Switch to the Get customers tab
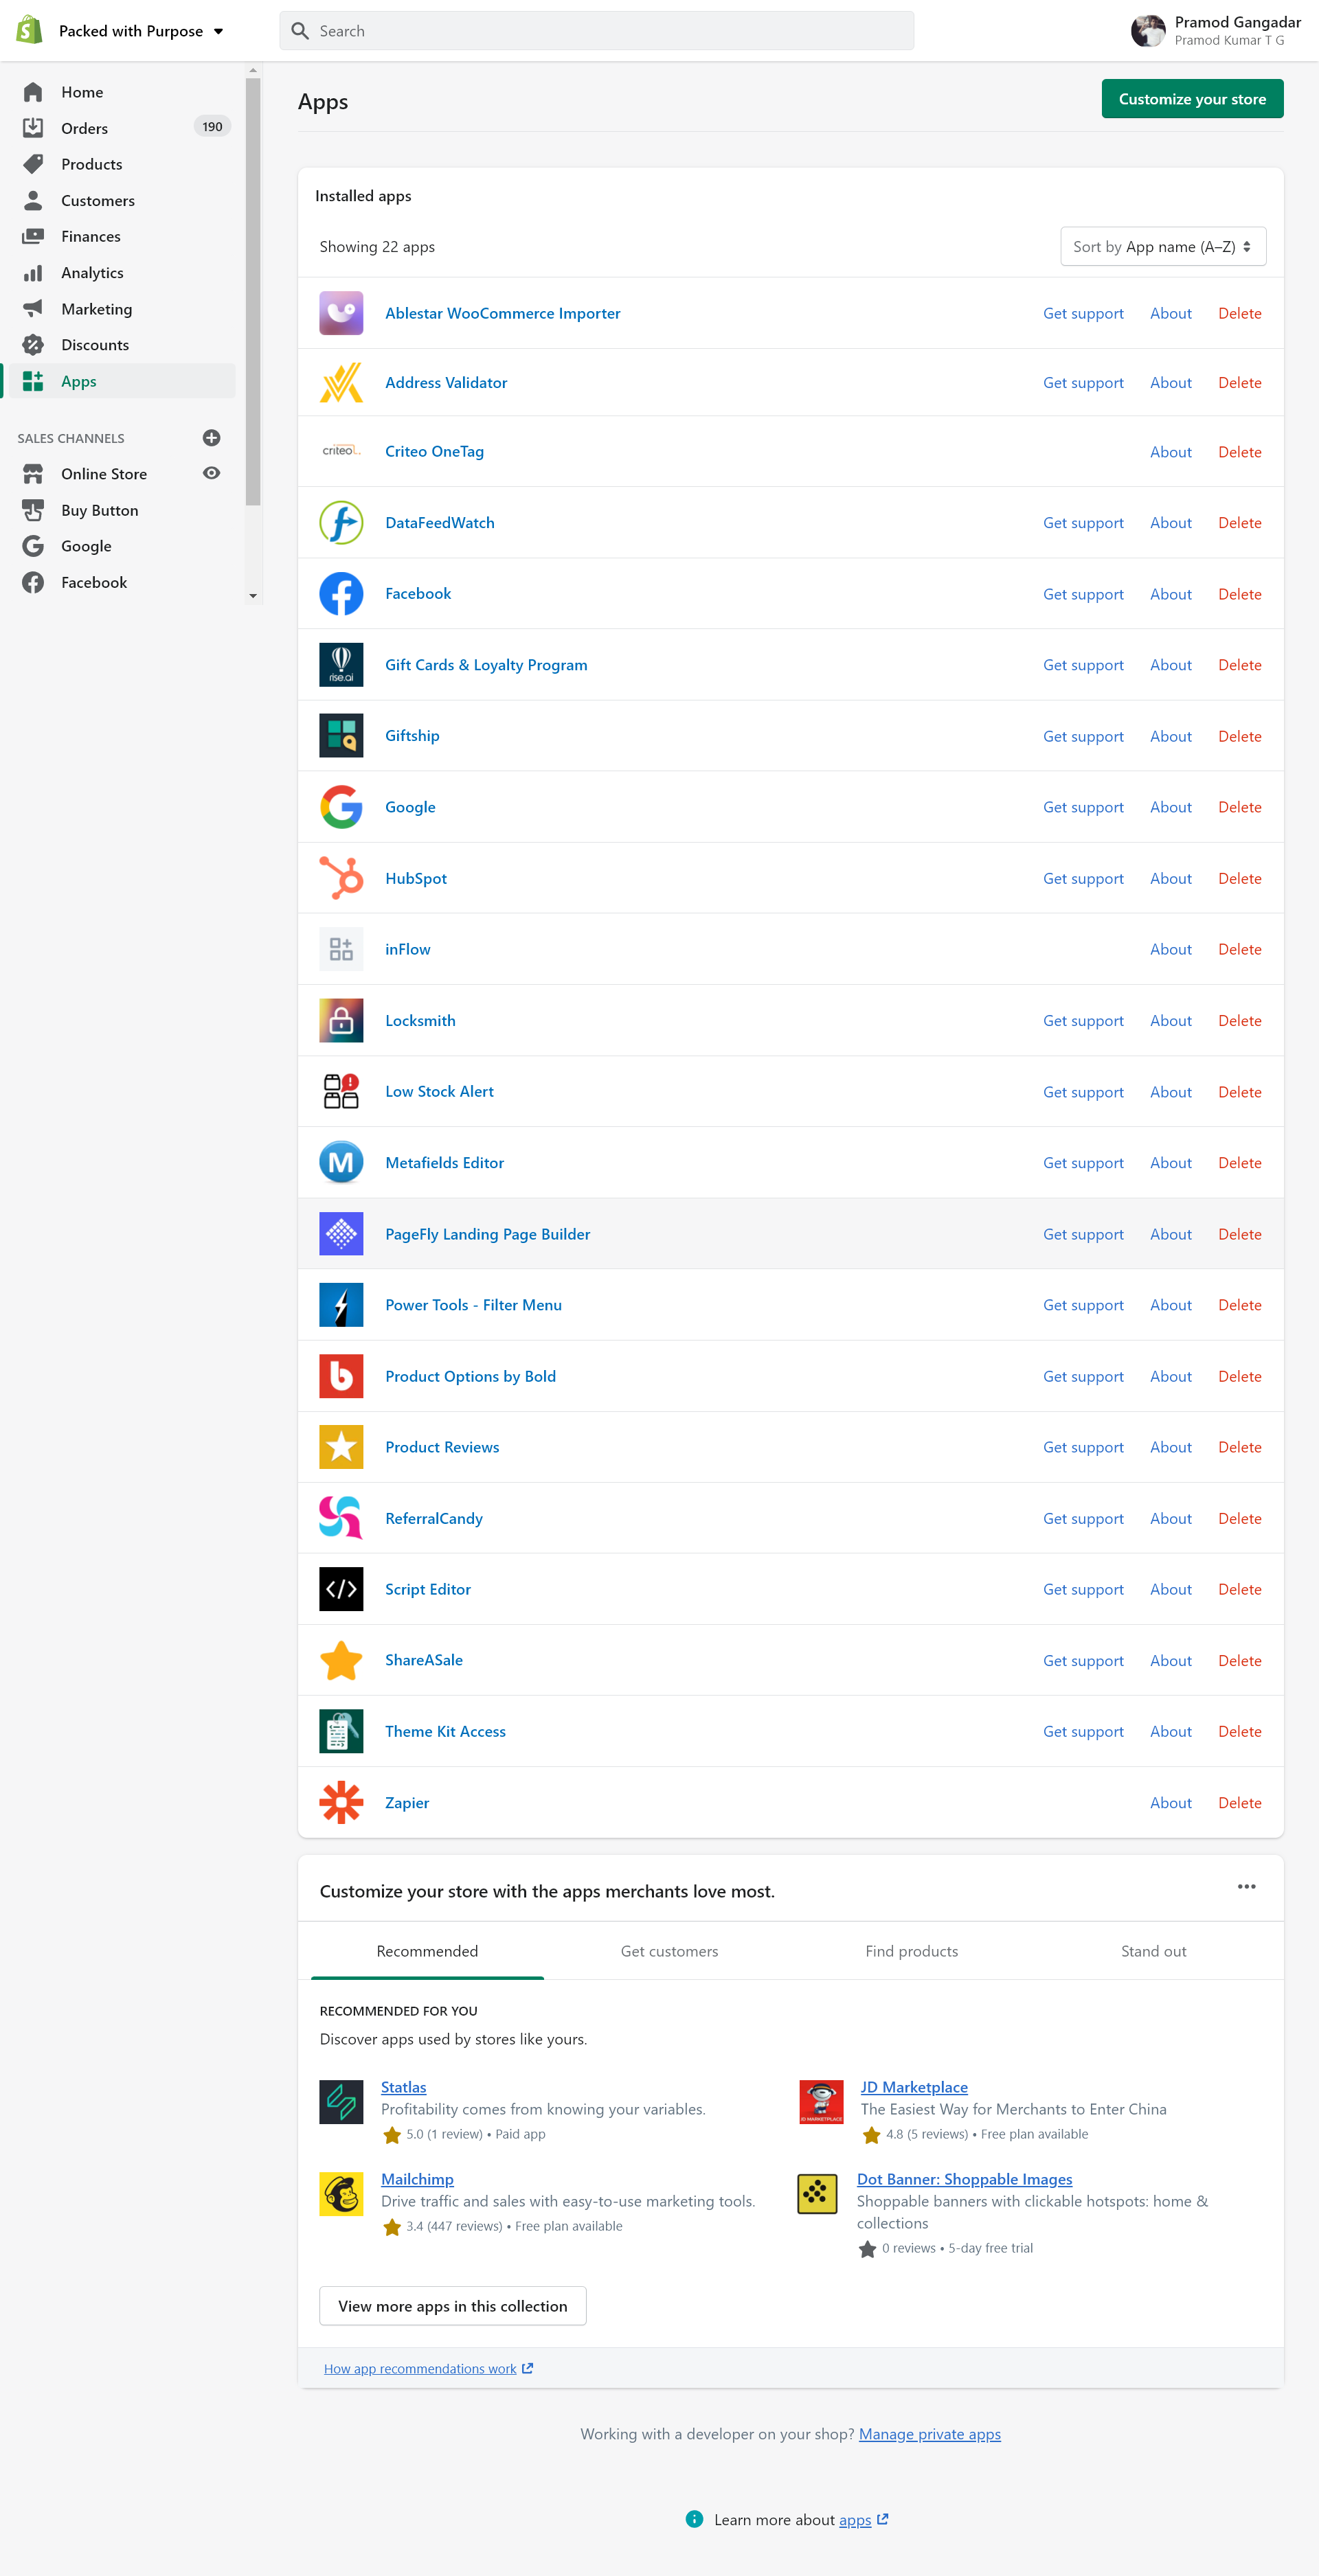The width and height of the screenshot is (1319, 2576). (x=669, y=1951)
